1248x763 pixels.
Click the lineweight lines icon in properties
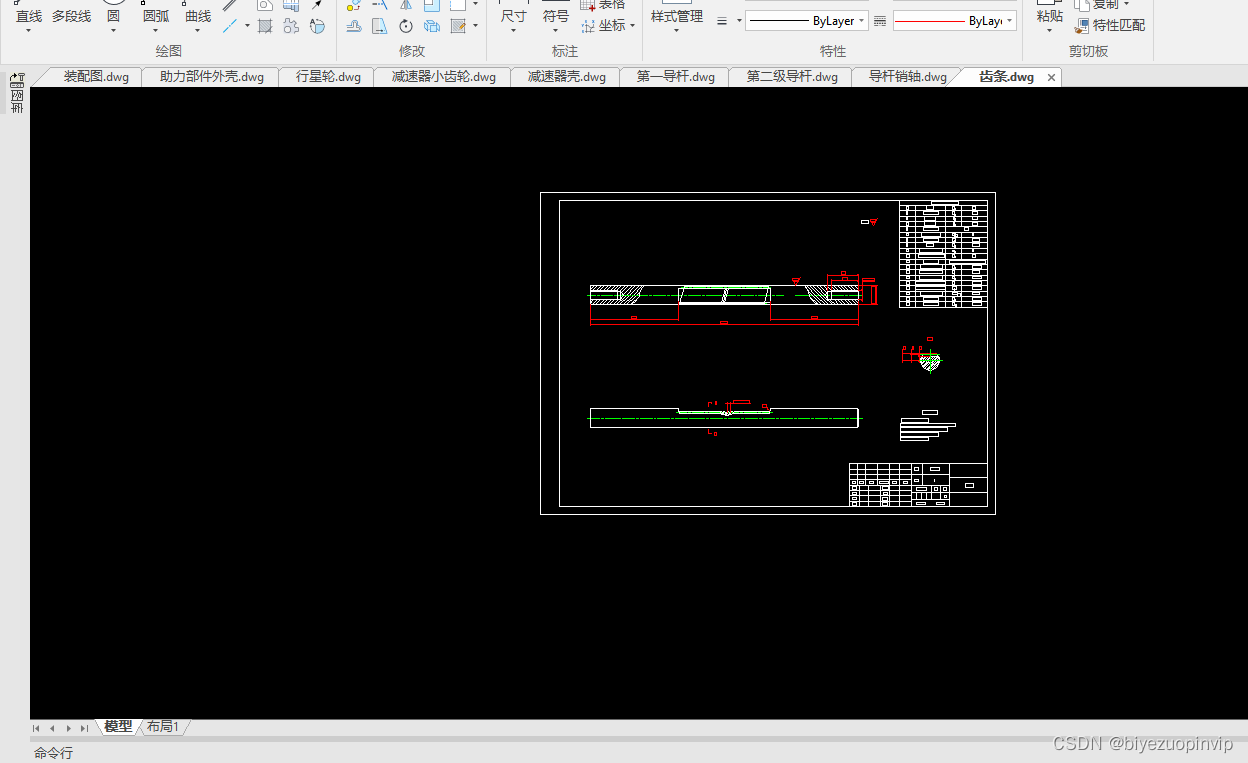tap(722, 21)
